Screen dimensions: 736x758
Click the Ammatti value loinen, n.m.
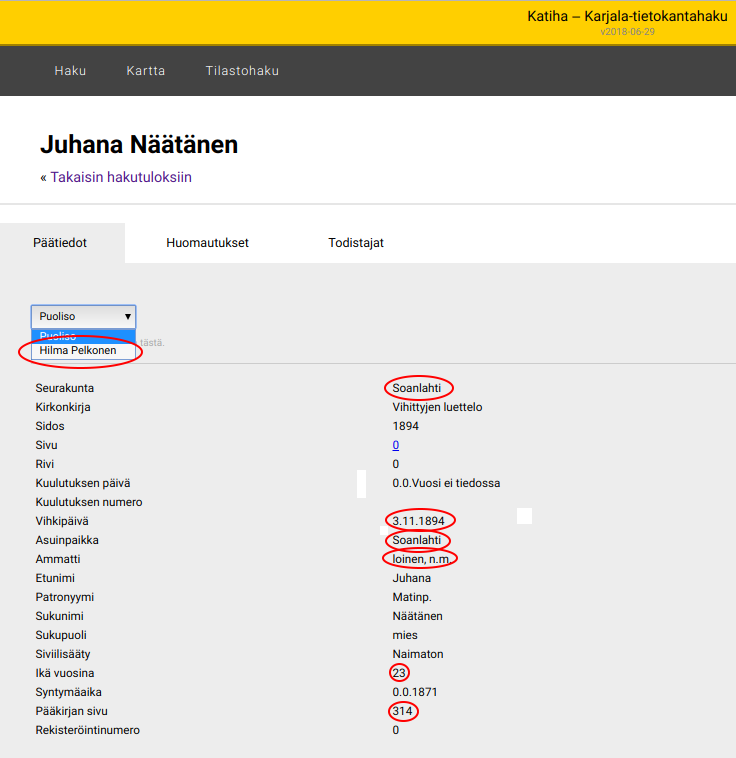[422, 559]
